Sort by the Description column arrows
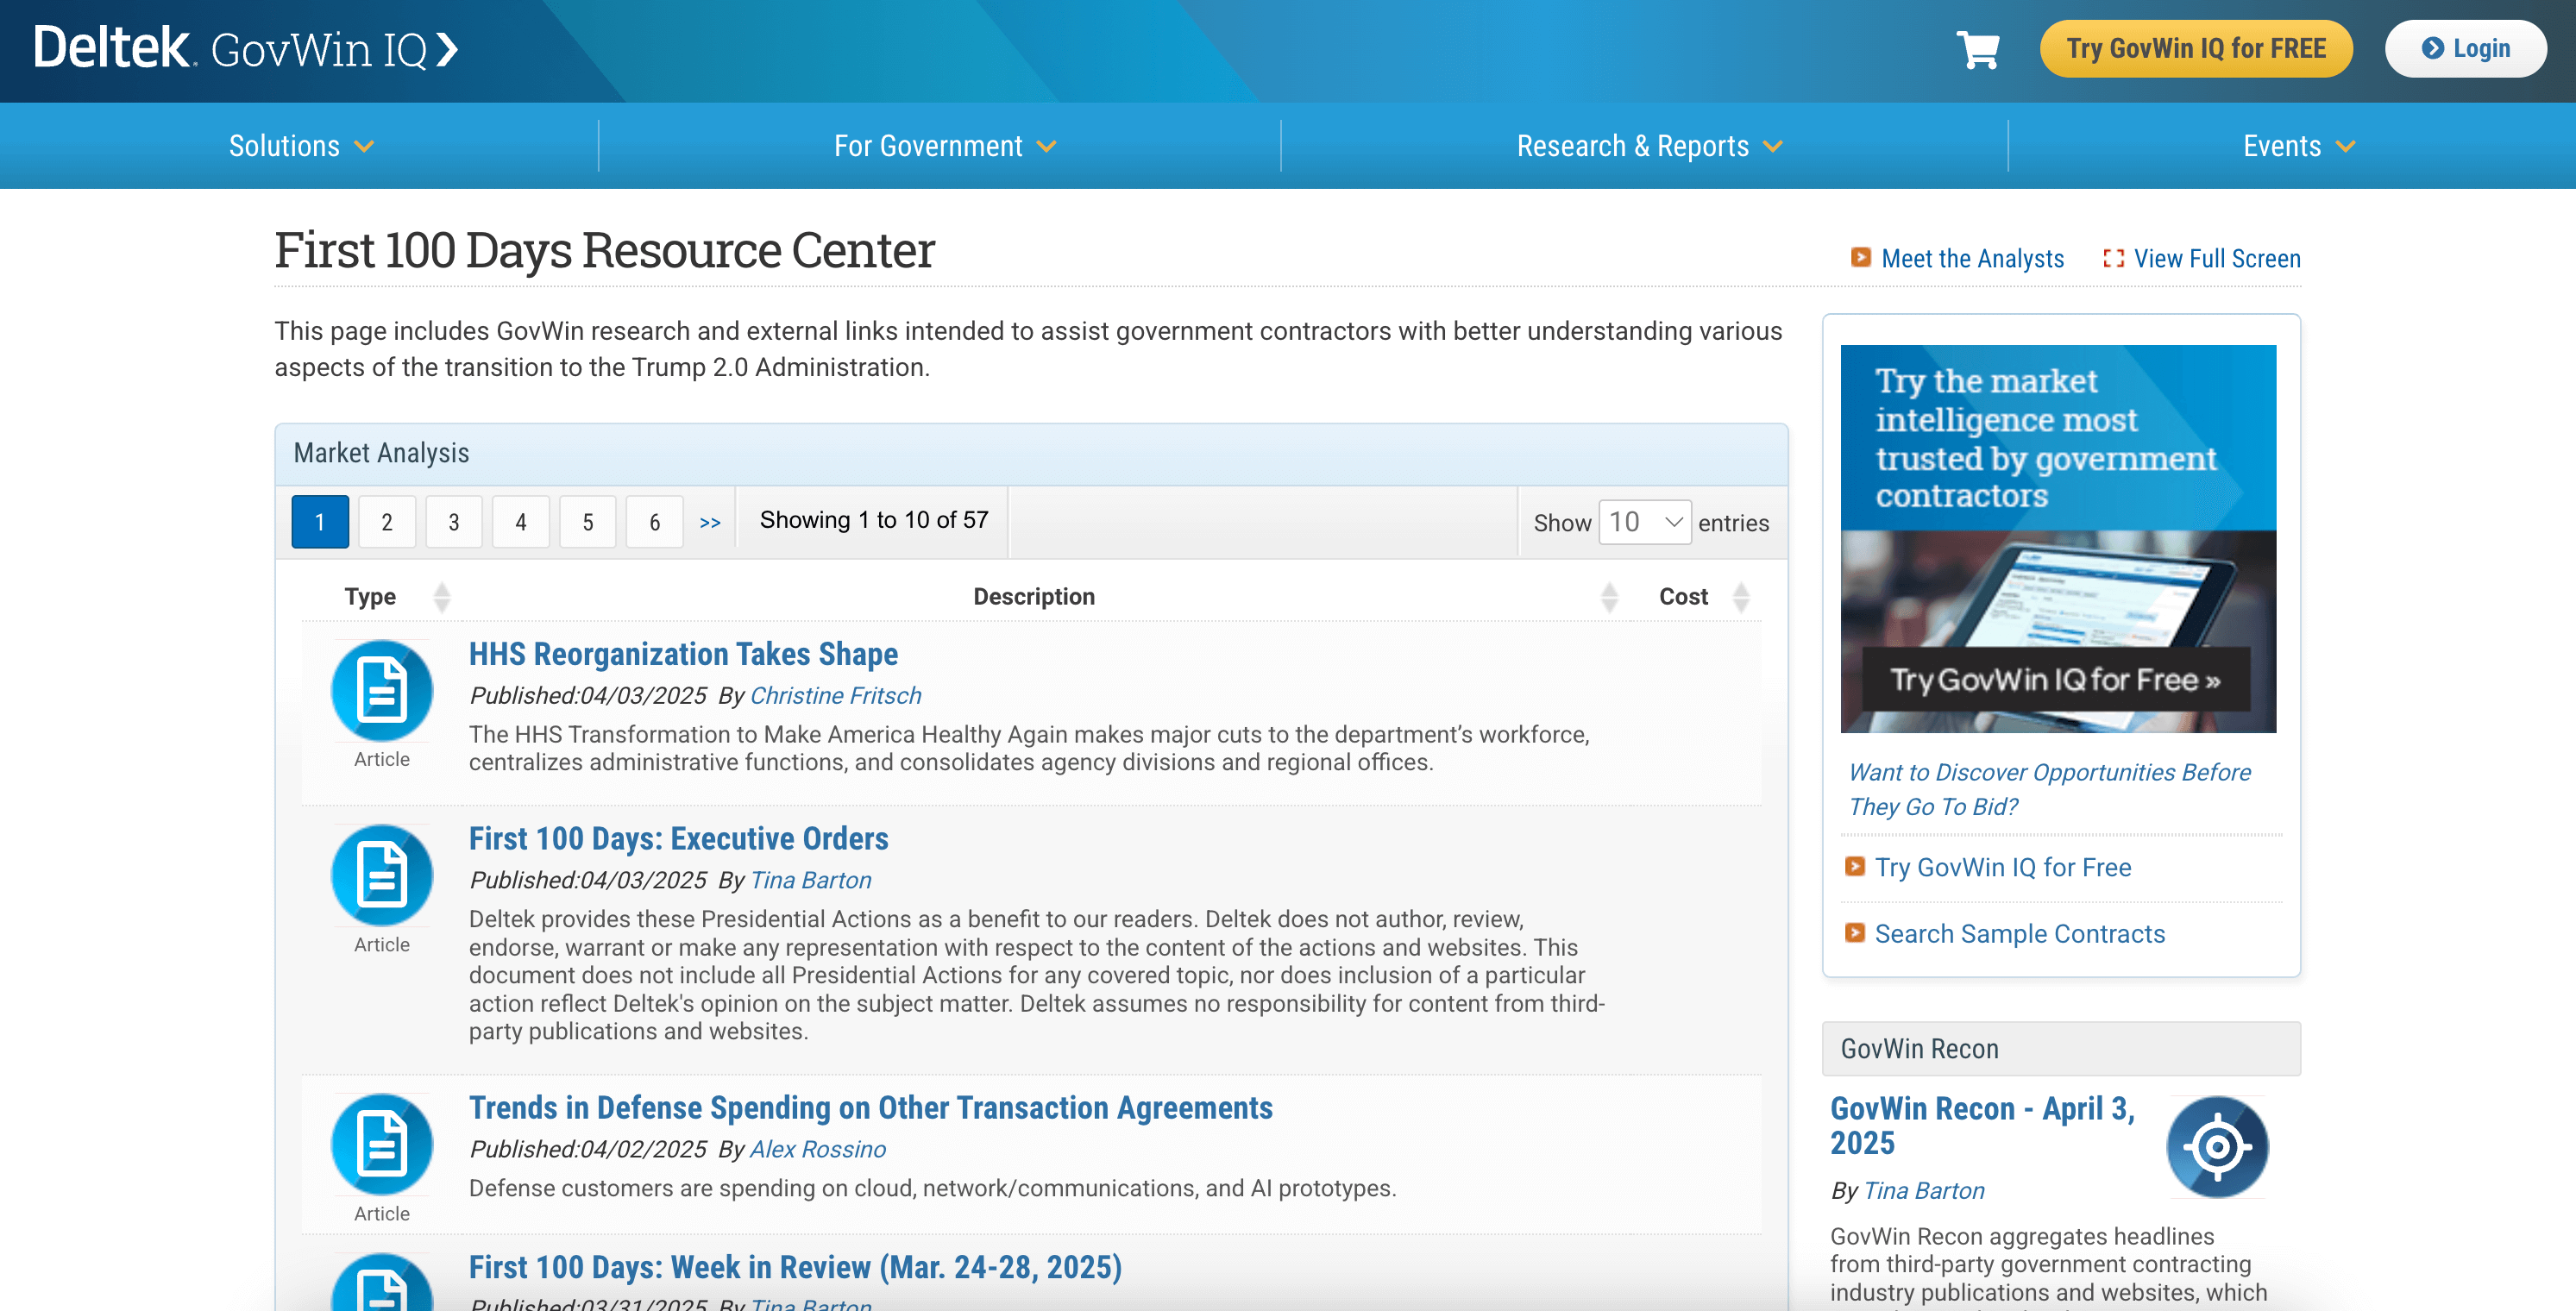This screenshot has height=1311, width=2576. (x=1608, y=597)
